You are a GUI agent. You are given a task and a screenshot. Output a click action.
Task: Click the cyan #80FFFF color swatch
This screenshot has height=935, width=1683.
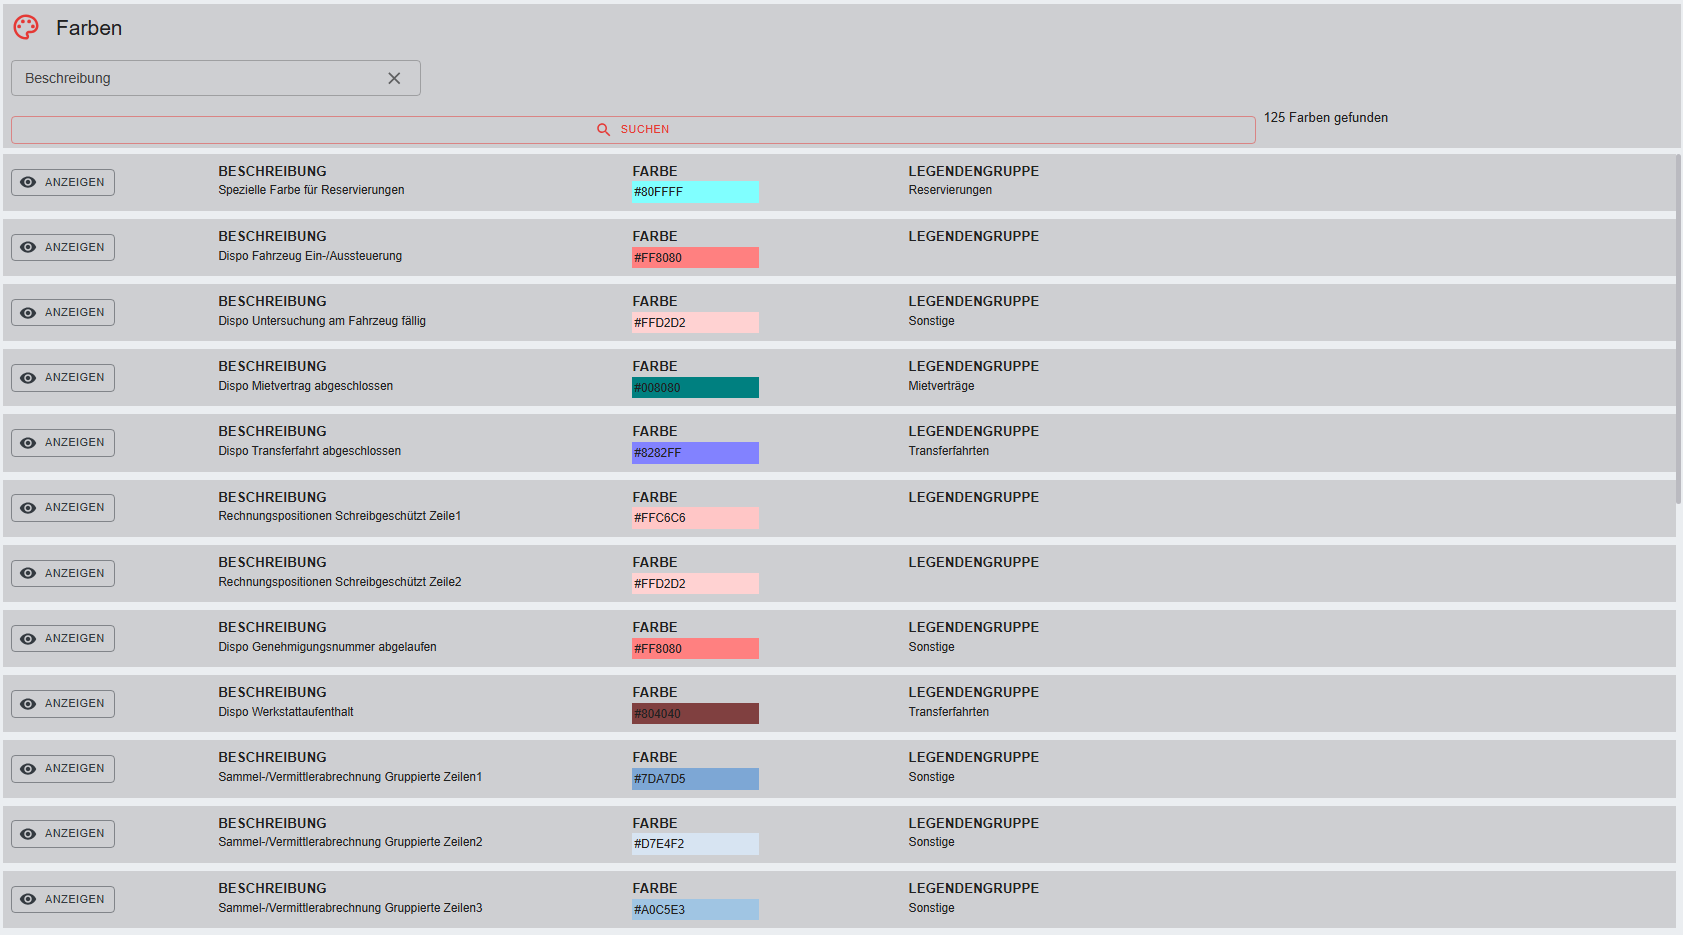695,192
